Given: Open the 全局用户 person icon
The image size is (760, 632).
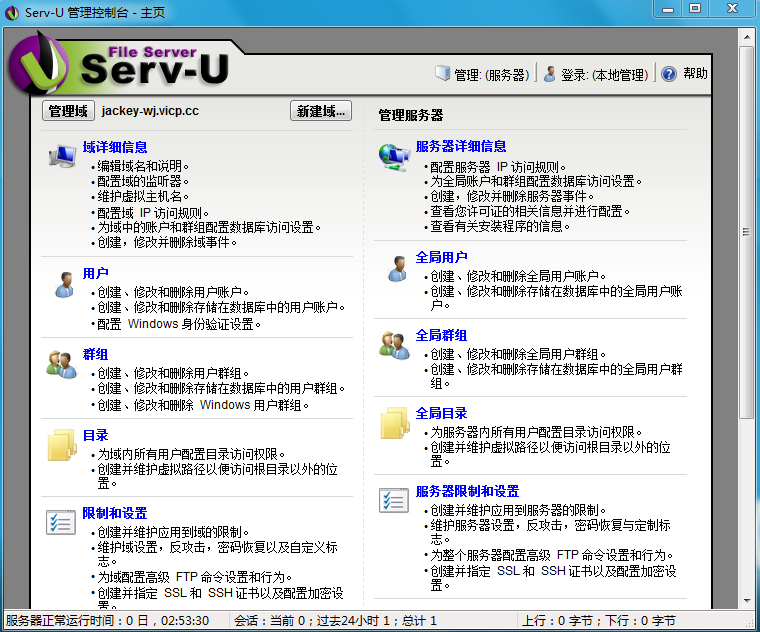Looking at the screenshot, I should point(397,269).
